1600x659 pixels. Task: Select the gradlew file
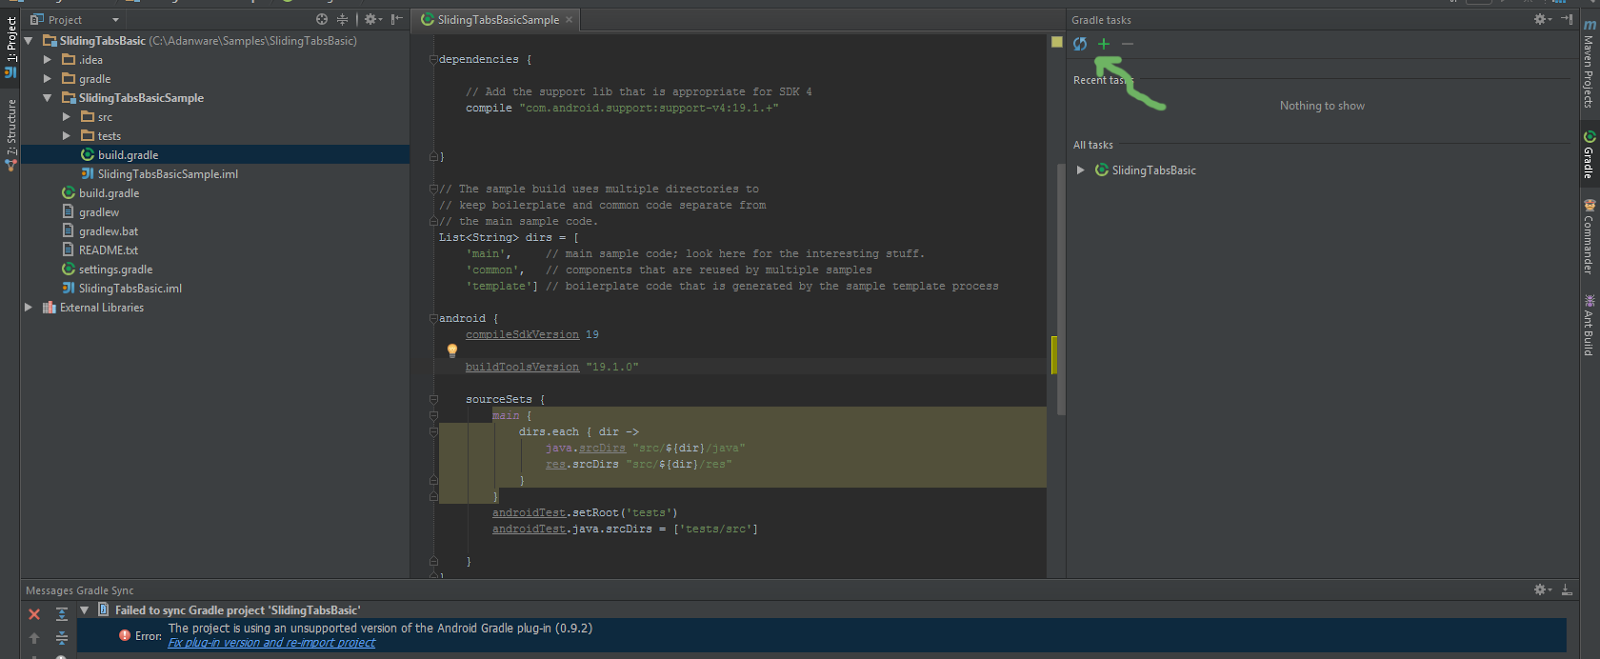coord(99,212)
